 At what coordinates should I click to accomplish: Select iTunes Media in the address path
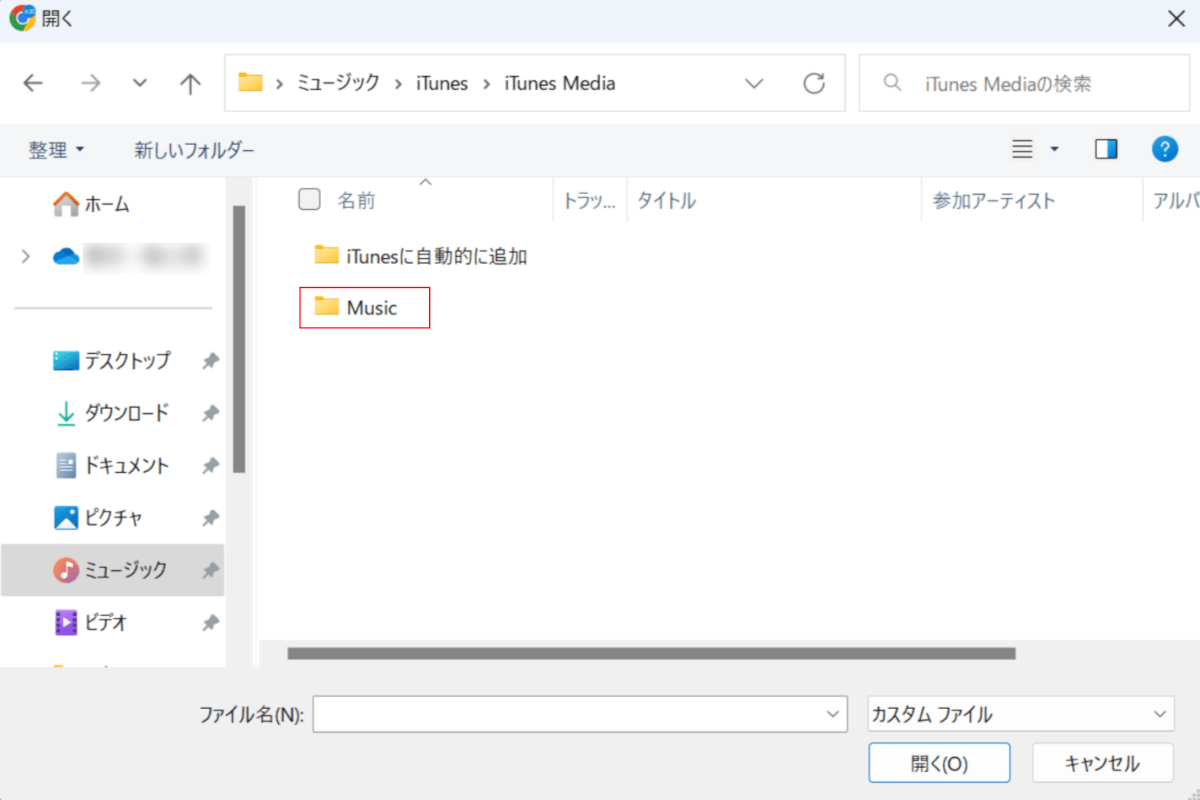[559, 83]
